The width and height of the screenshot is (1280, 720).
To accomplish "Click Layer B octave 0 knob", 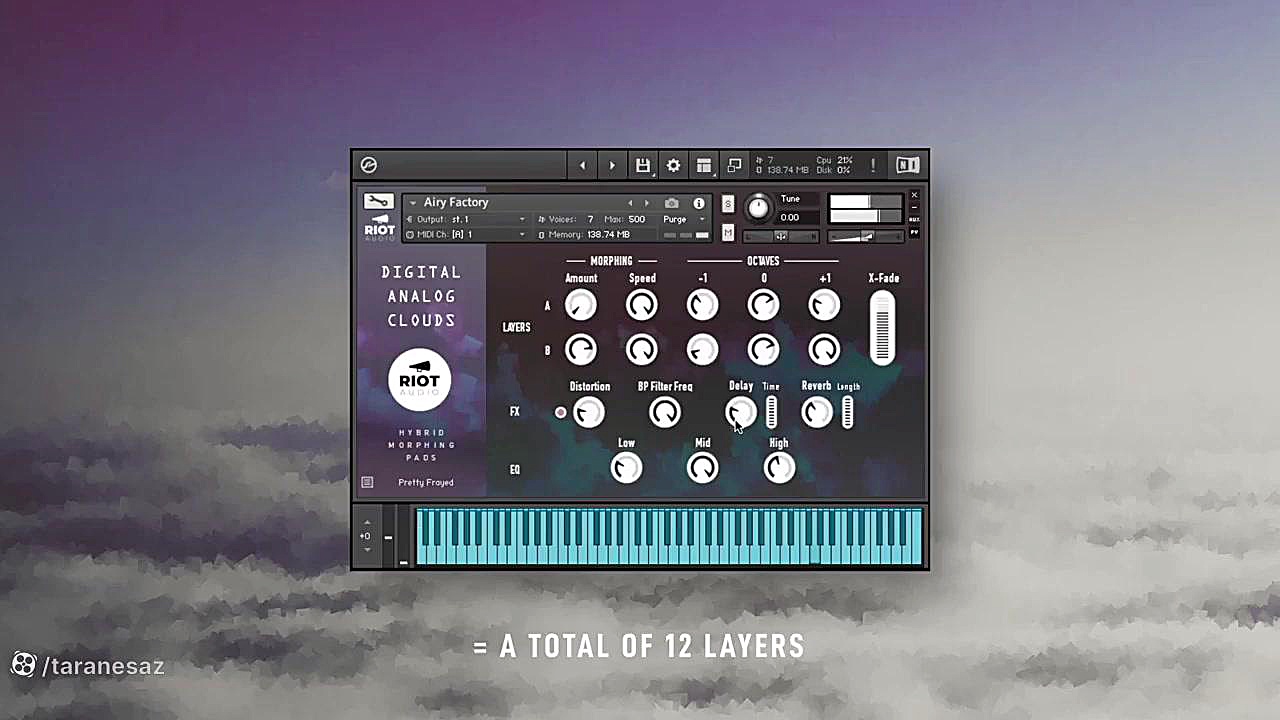I will (x=763, y=349).
